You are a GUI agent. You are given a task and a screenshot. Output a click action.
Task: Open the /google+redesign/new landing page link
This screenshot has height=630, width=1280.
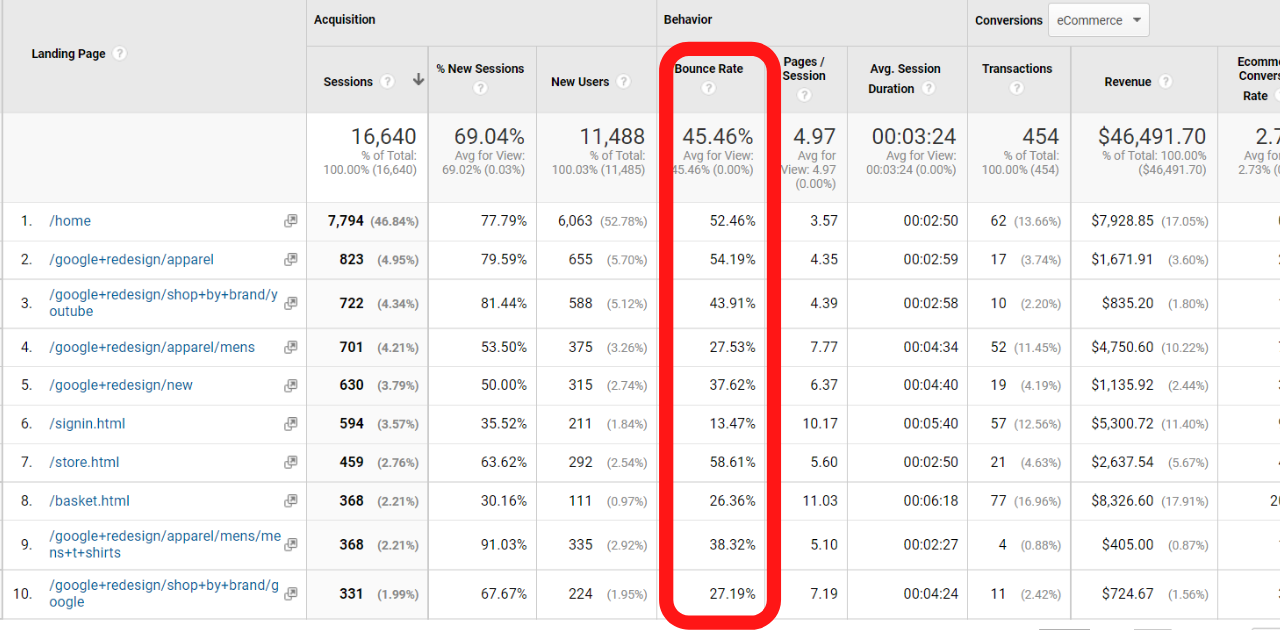coord(121,385)
